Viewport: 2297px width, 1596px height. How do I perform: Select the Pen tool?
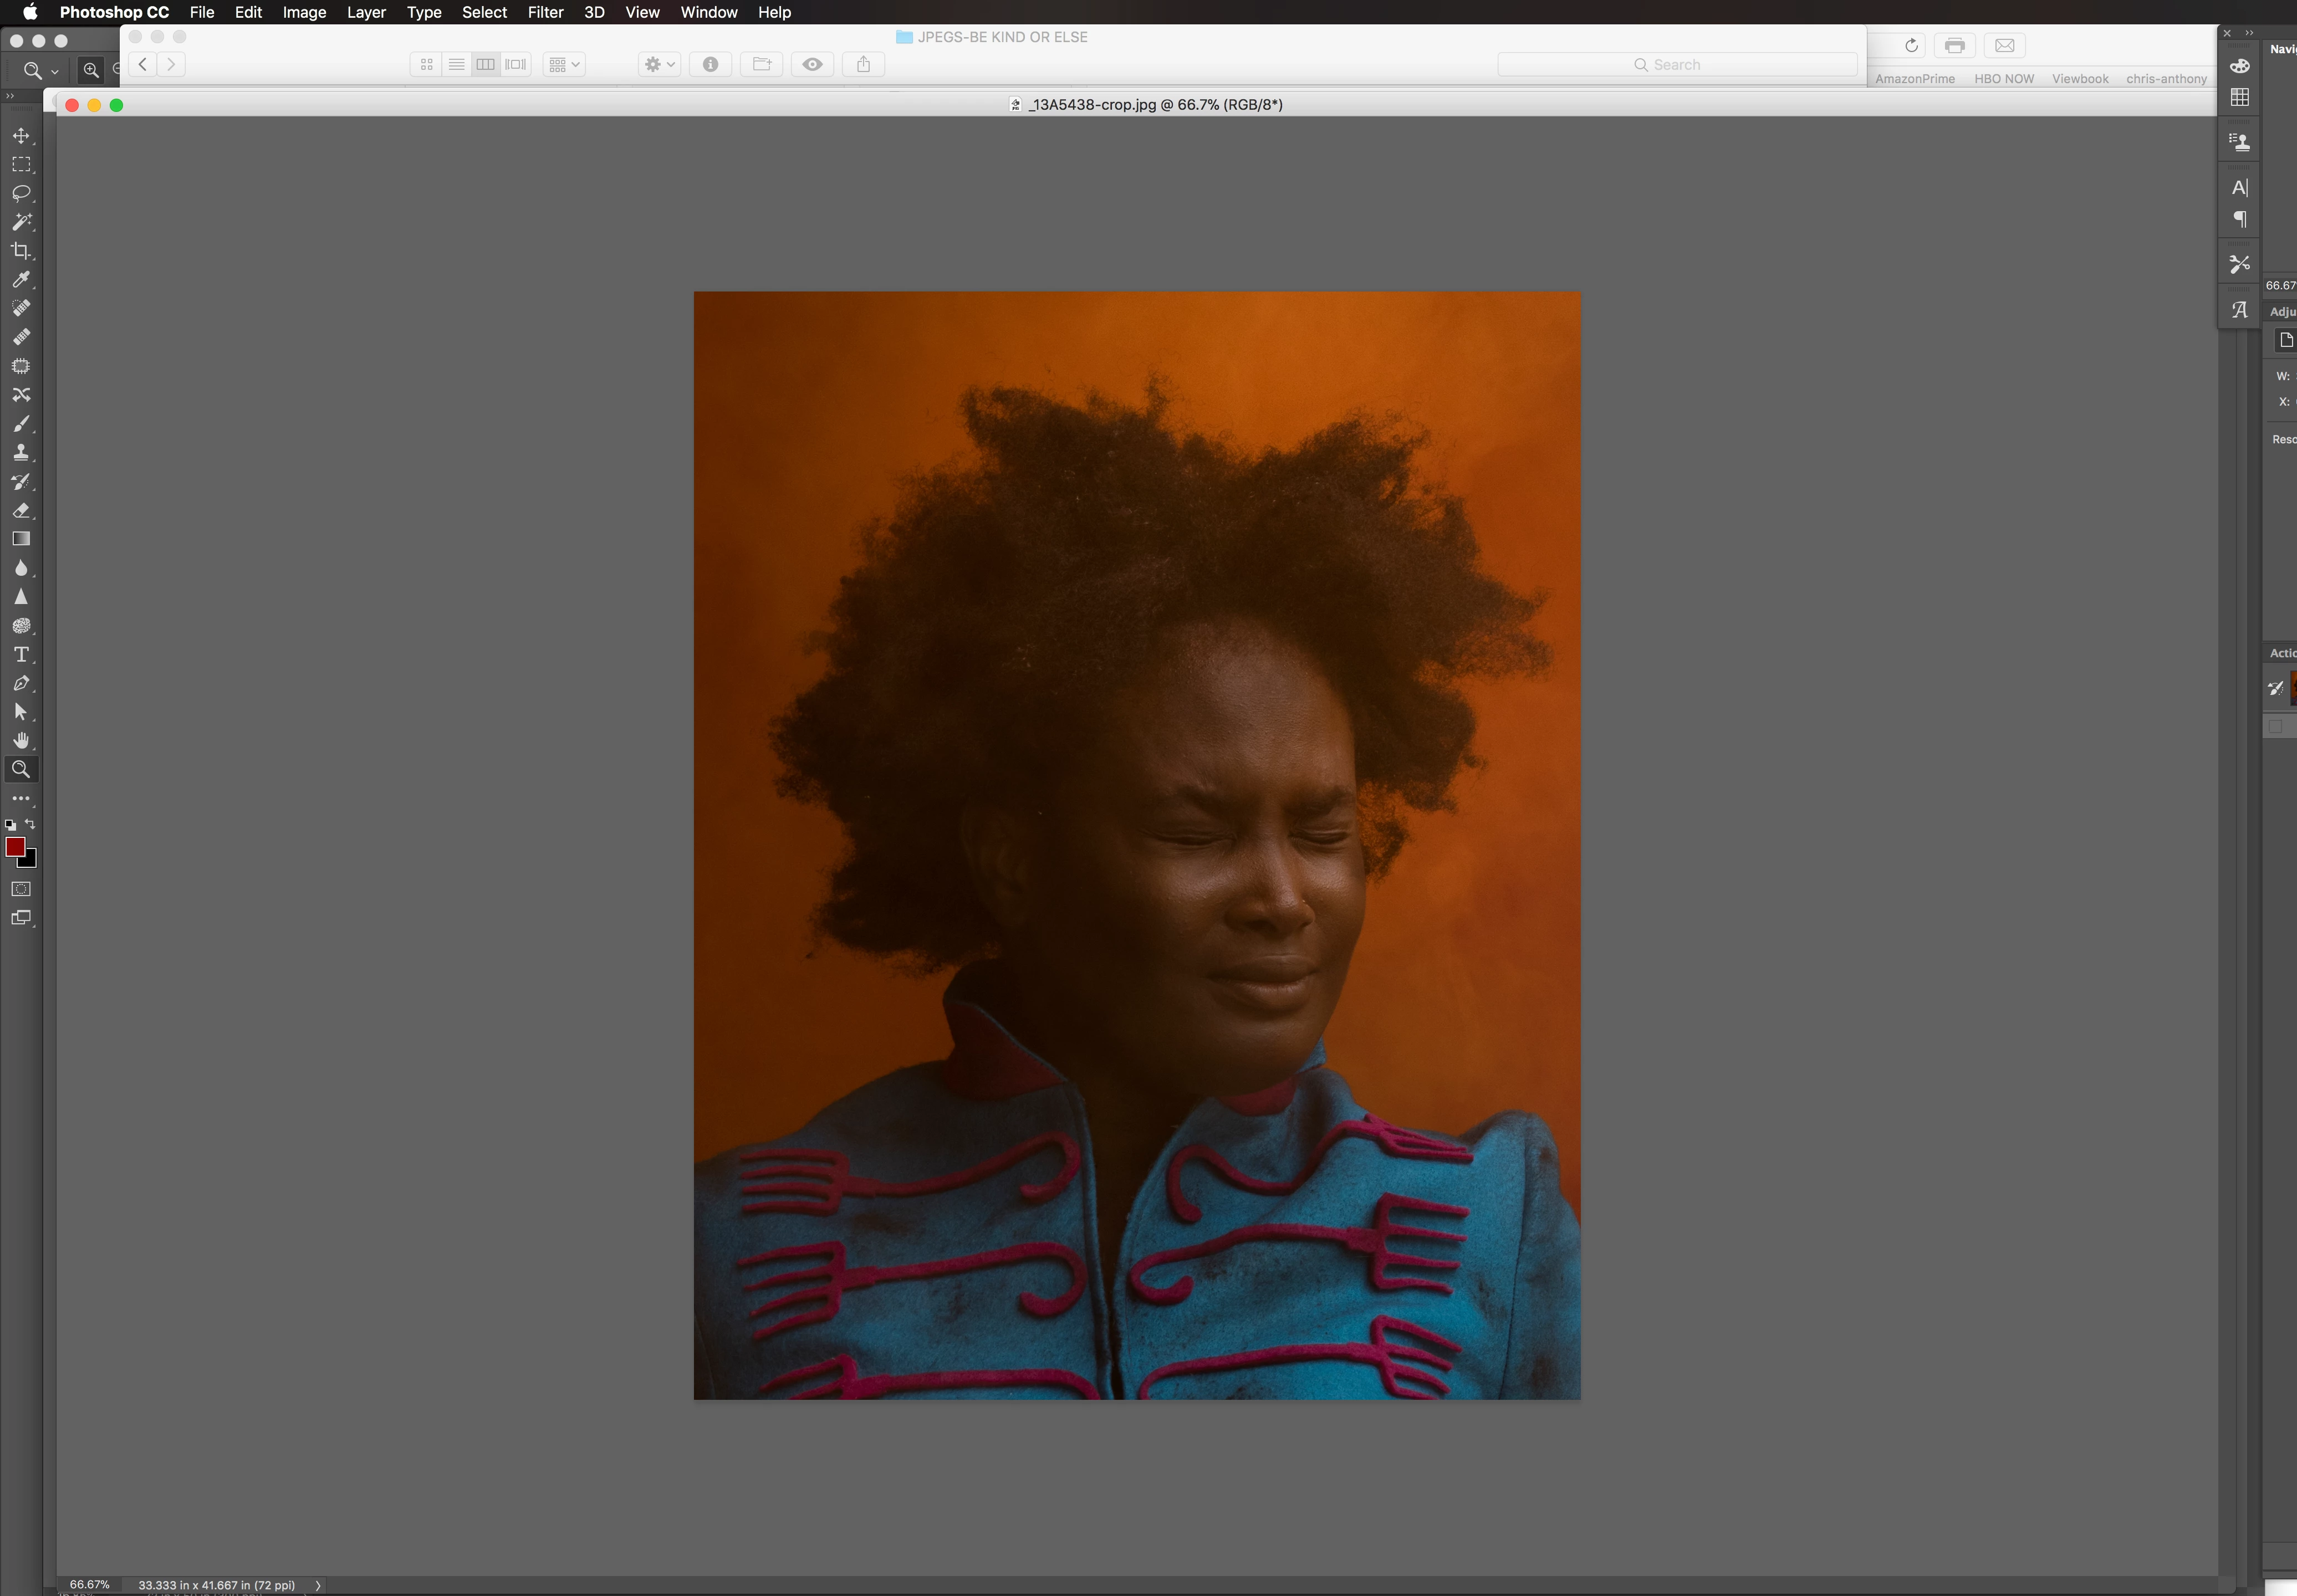(21, 684)
